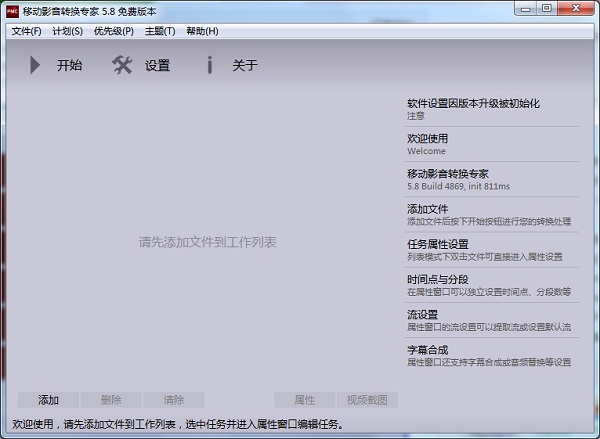Open the 文件(F) menu
The width and height of the screenshot is (600, 439).
(27, 31)
